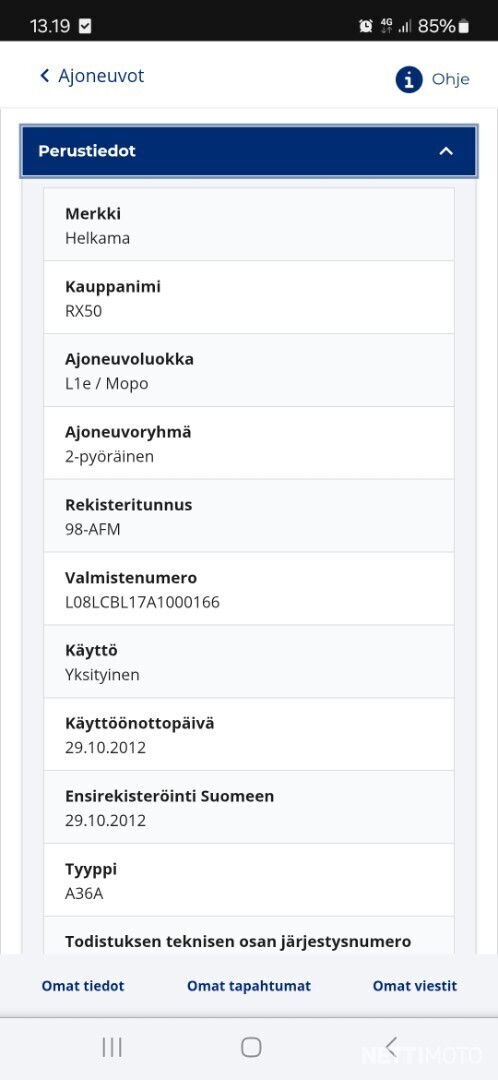Tap the Kauppanimi RX50 row
Image resolution: width=498 pixels, height=1080 pixels.
coord(249,298)
